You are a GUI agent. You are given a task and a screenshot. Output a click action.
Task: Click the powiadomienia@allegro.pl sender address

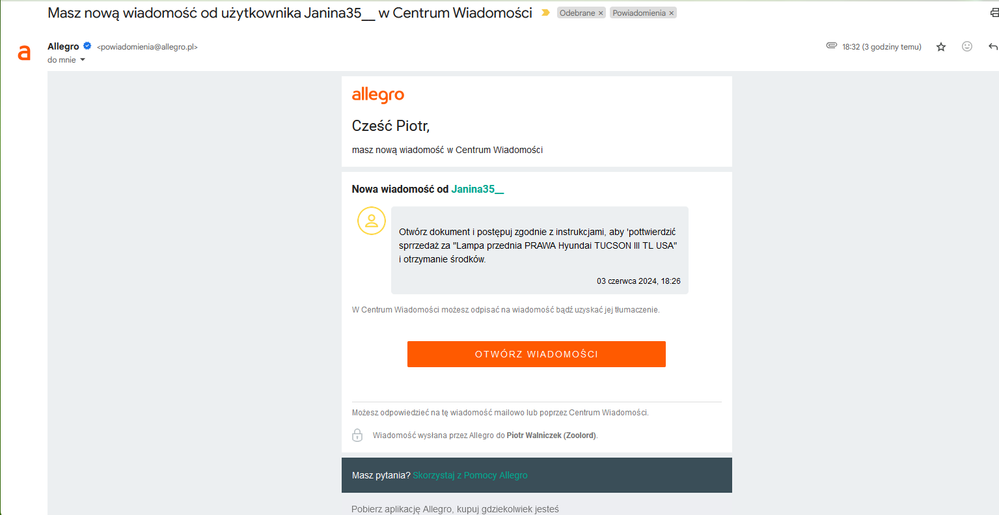(147, 47)
